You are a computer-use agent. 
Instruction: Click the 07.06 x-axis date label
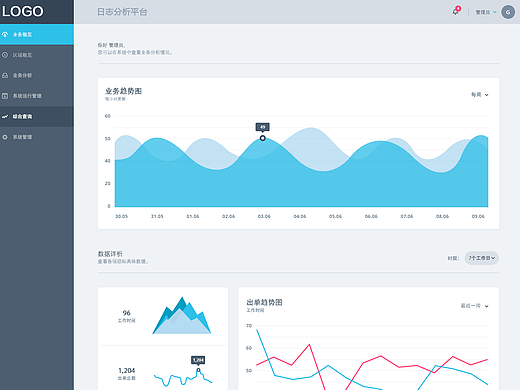pyautogui.click(x=407, y=216)
